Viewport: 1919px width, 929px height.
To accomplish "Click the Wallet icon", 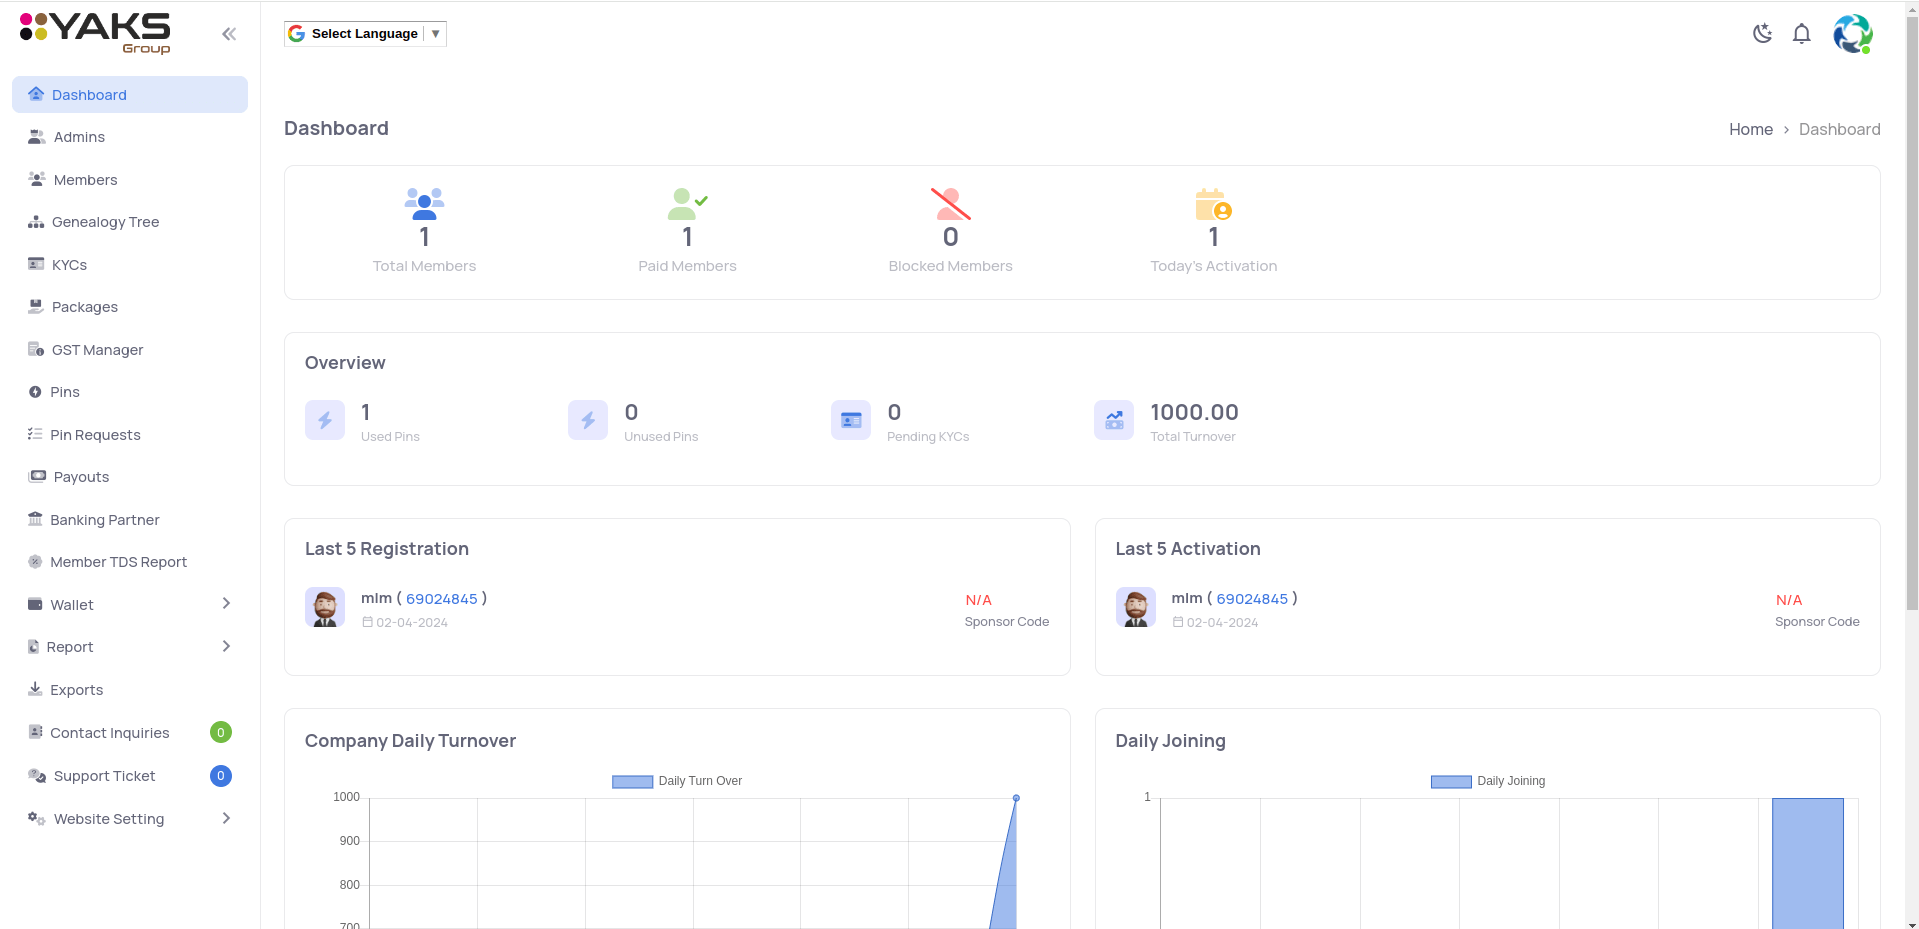I will coord(35,604).
